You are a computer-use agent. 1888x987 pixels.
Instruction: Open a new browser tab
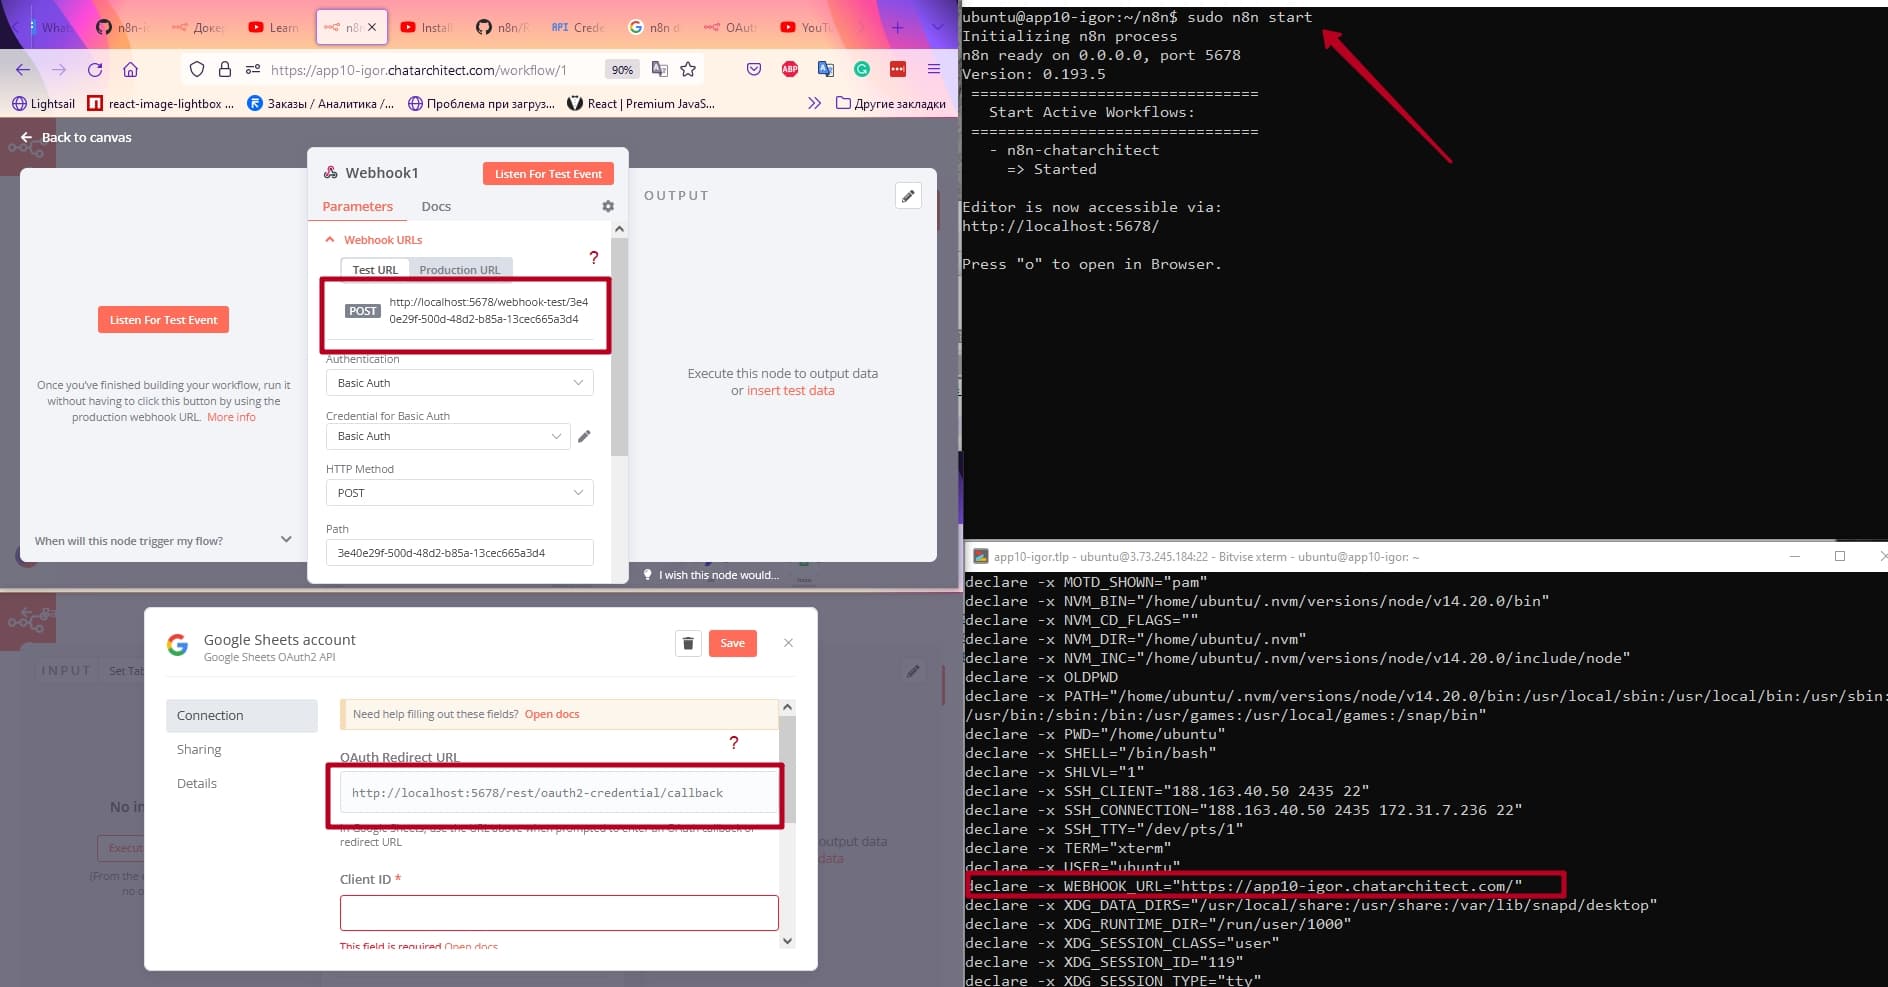[x=897, y=27]
